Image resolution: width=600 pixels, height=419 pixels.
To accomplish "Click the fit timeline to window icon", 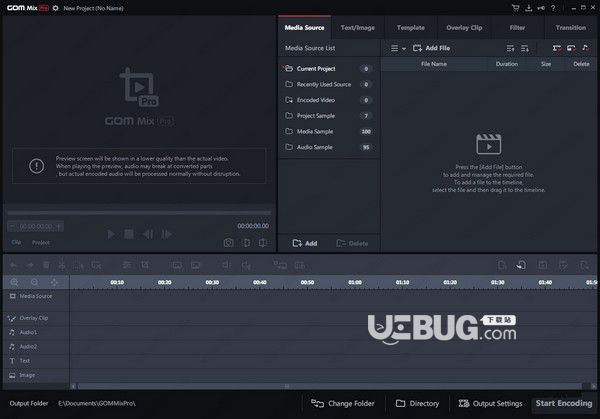I will 54,282.
